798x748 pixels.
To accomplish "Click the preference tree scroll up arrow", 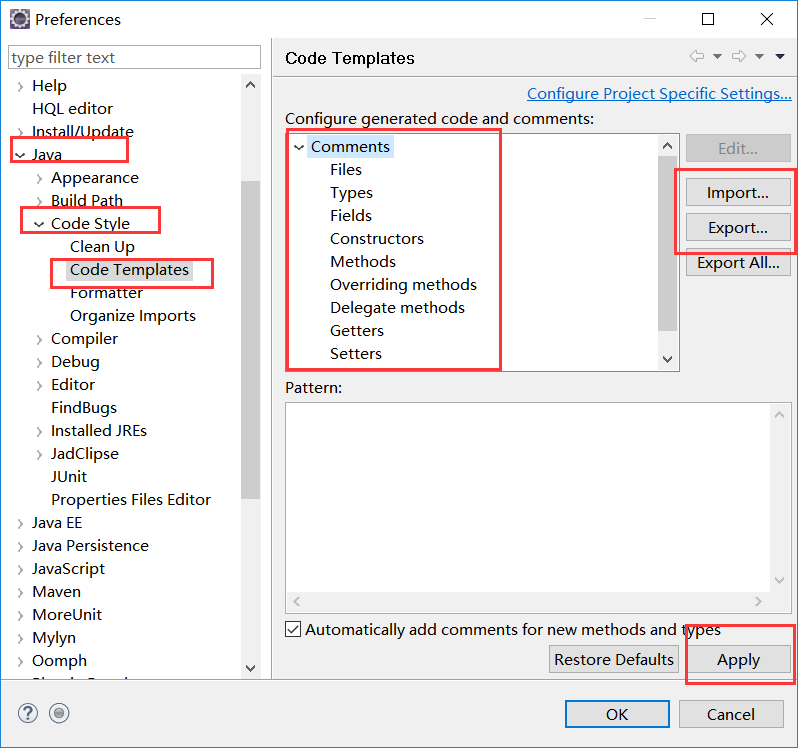I will pyautogui.click(x=250, y=85).
